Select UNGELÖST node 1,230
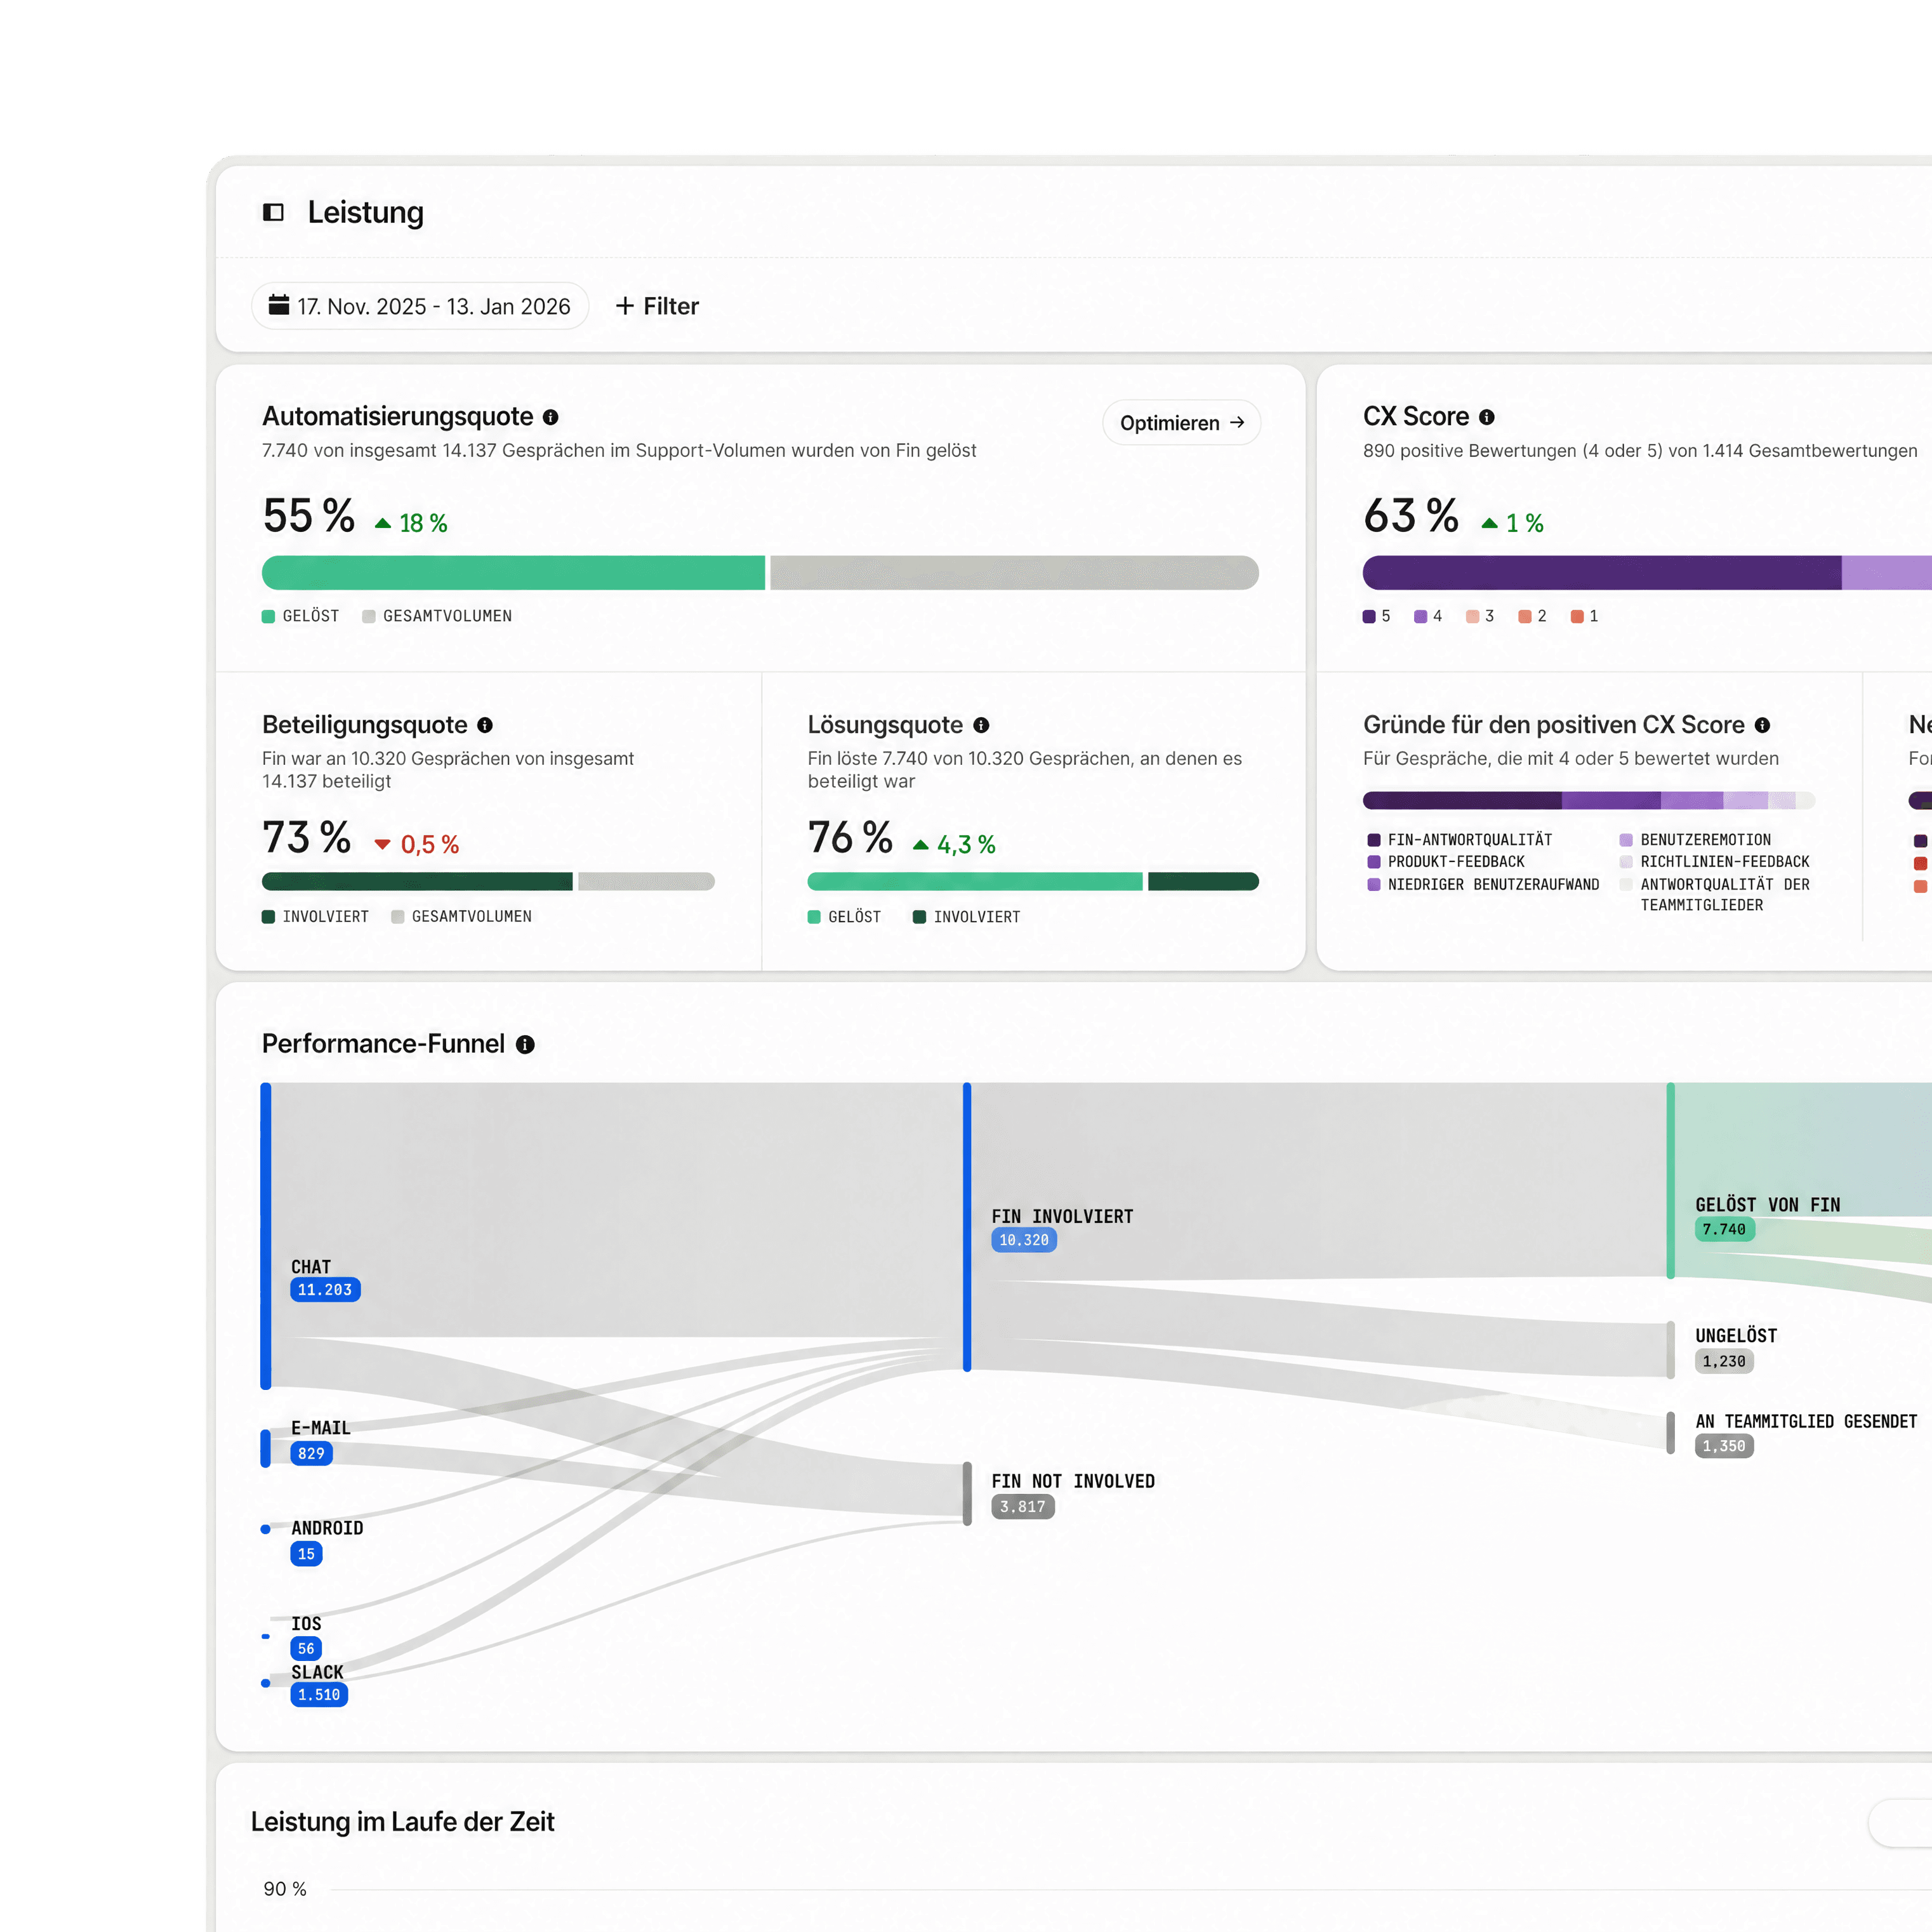The image size is (1932, 1932). (x=1724, y=1361)
